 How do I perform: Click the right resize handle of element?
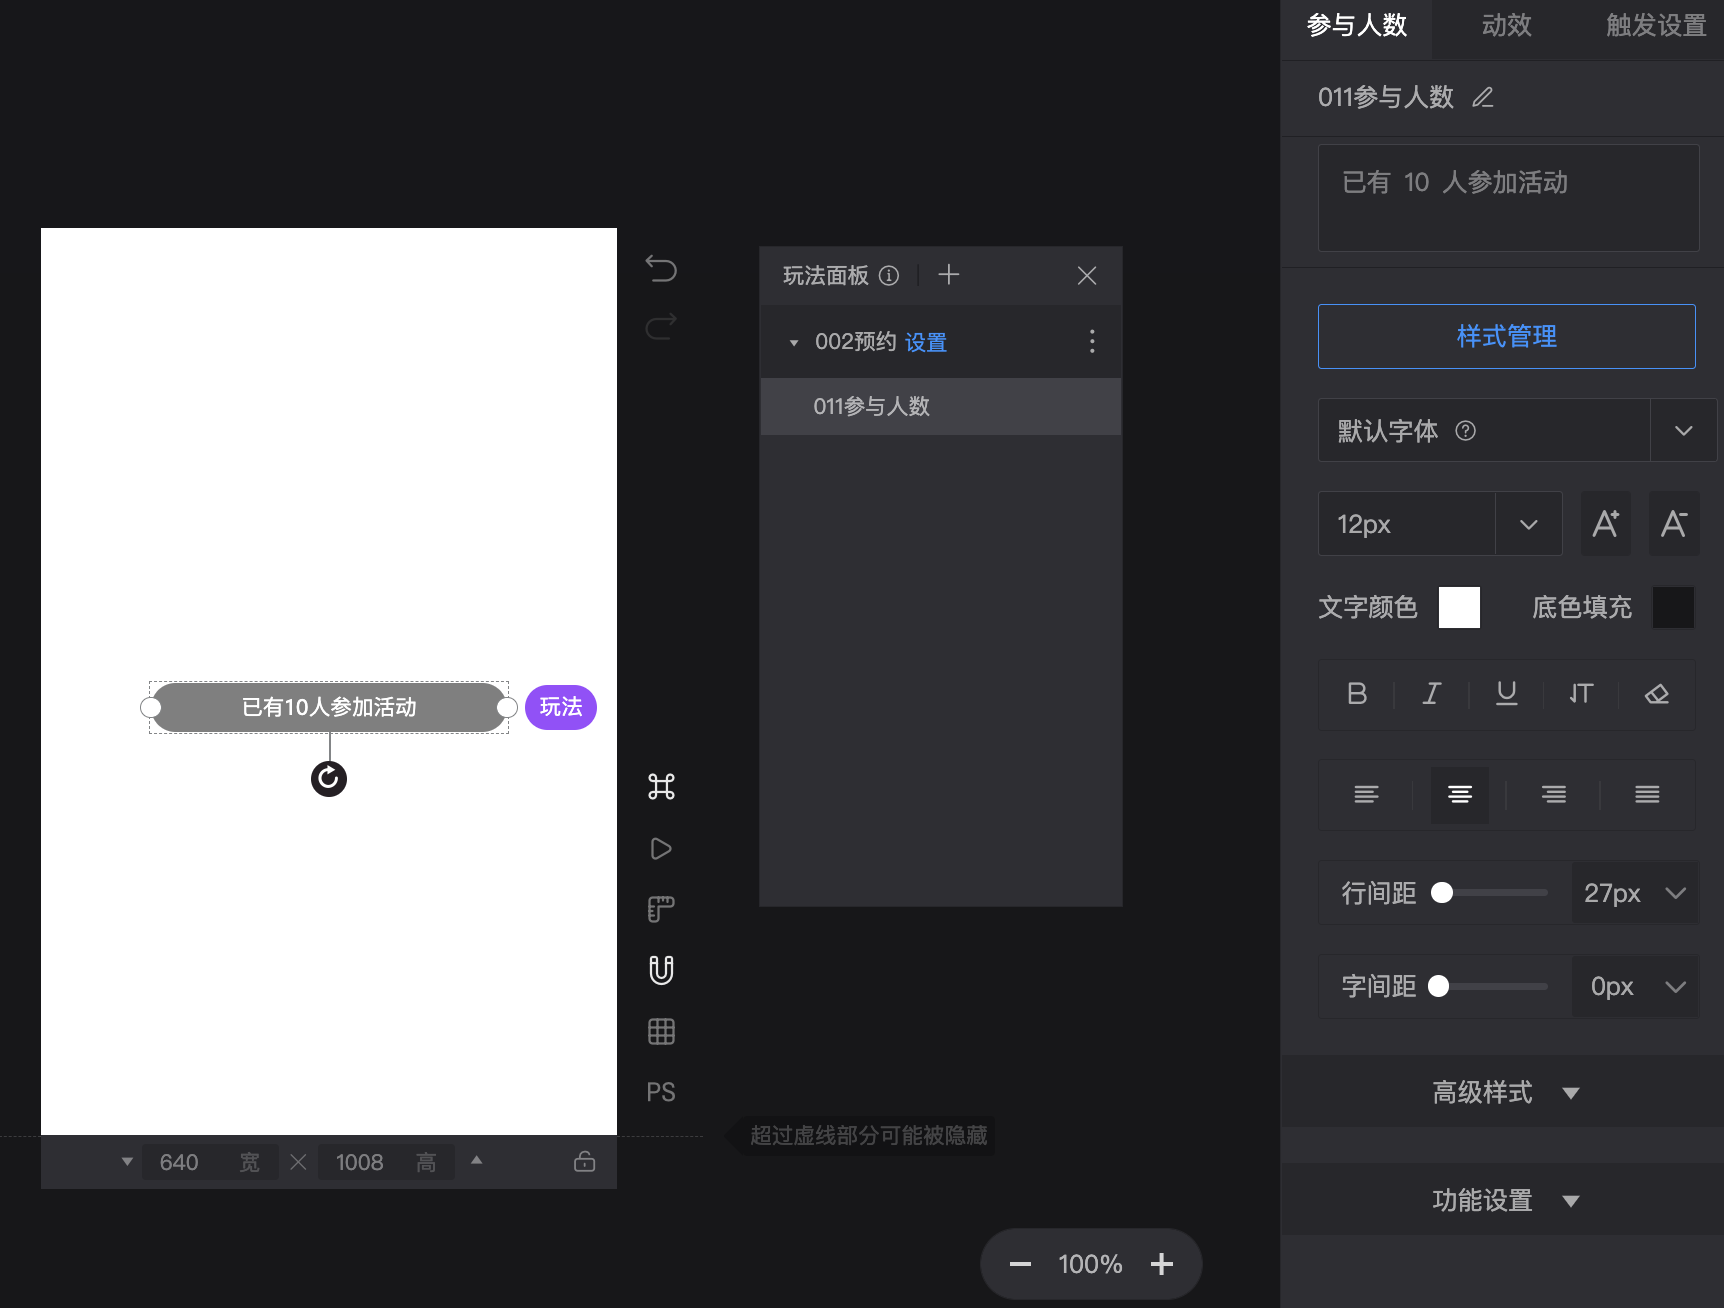click(x=508, y=707)
